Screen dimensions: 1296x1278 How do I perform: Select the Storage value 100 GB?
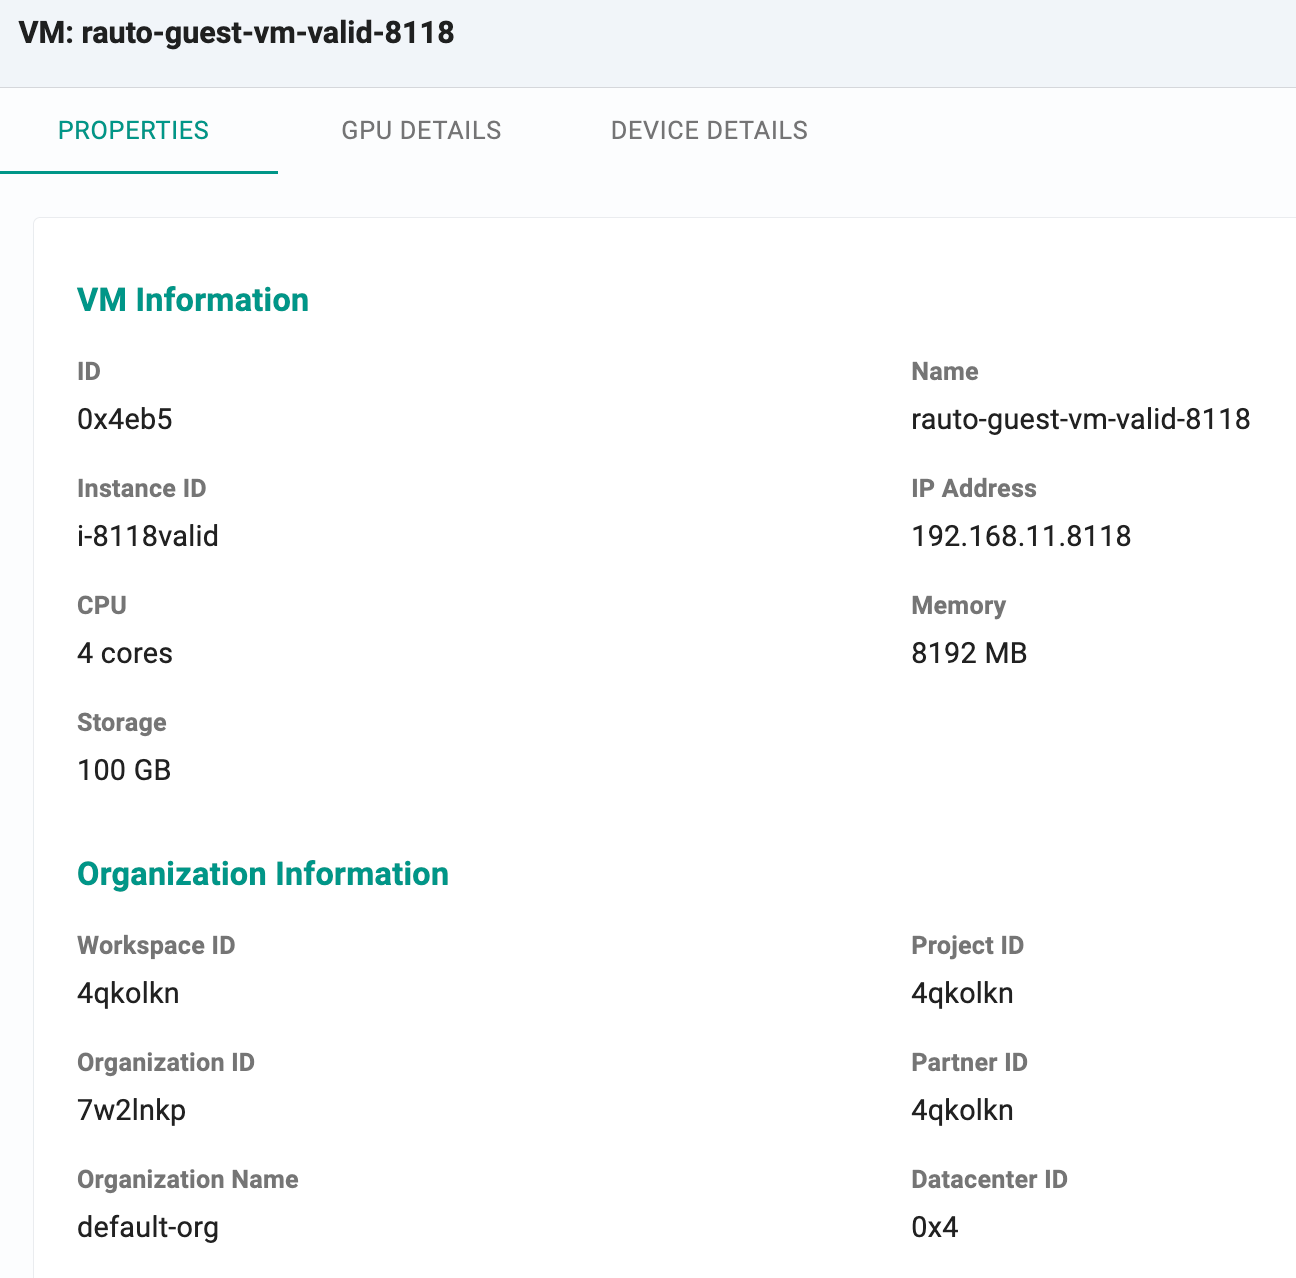point(124,770)
